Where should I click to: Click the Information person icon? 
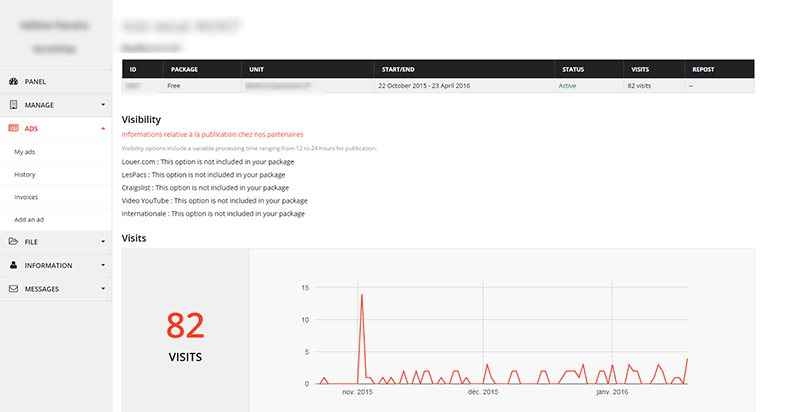point(14,265)
